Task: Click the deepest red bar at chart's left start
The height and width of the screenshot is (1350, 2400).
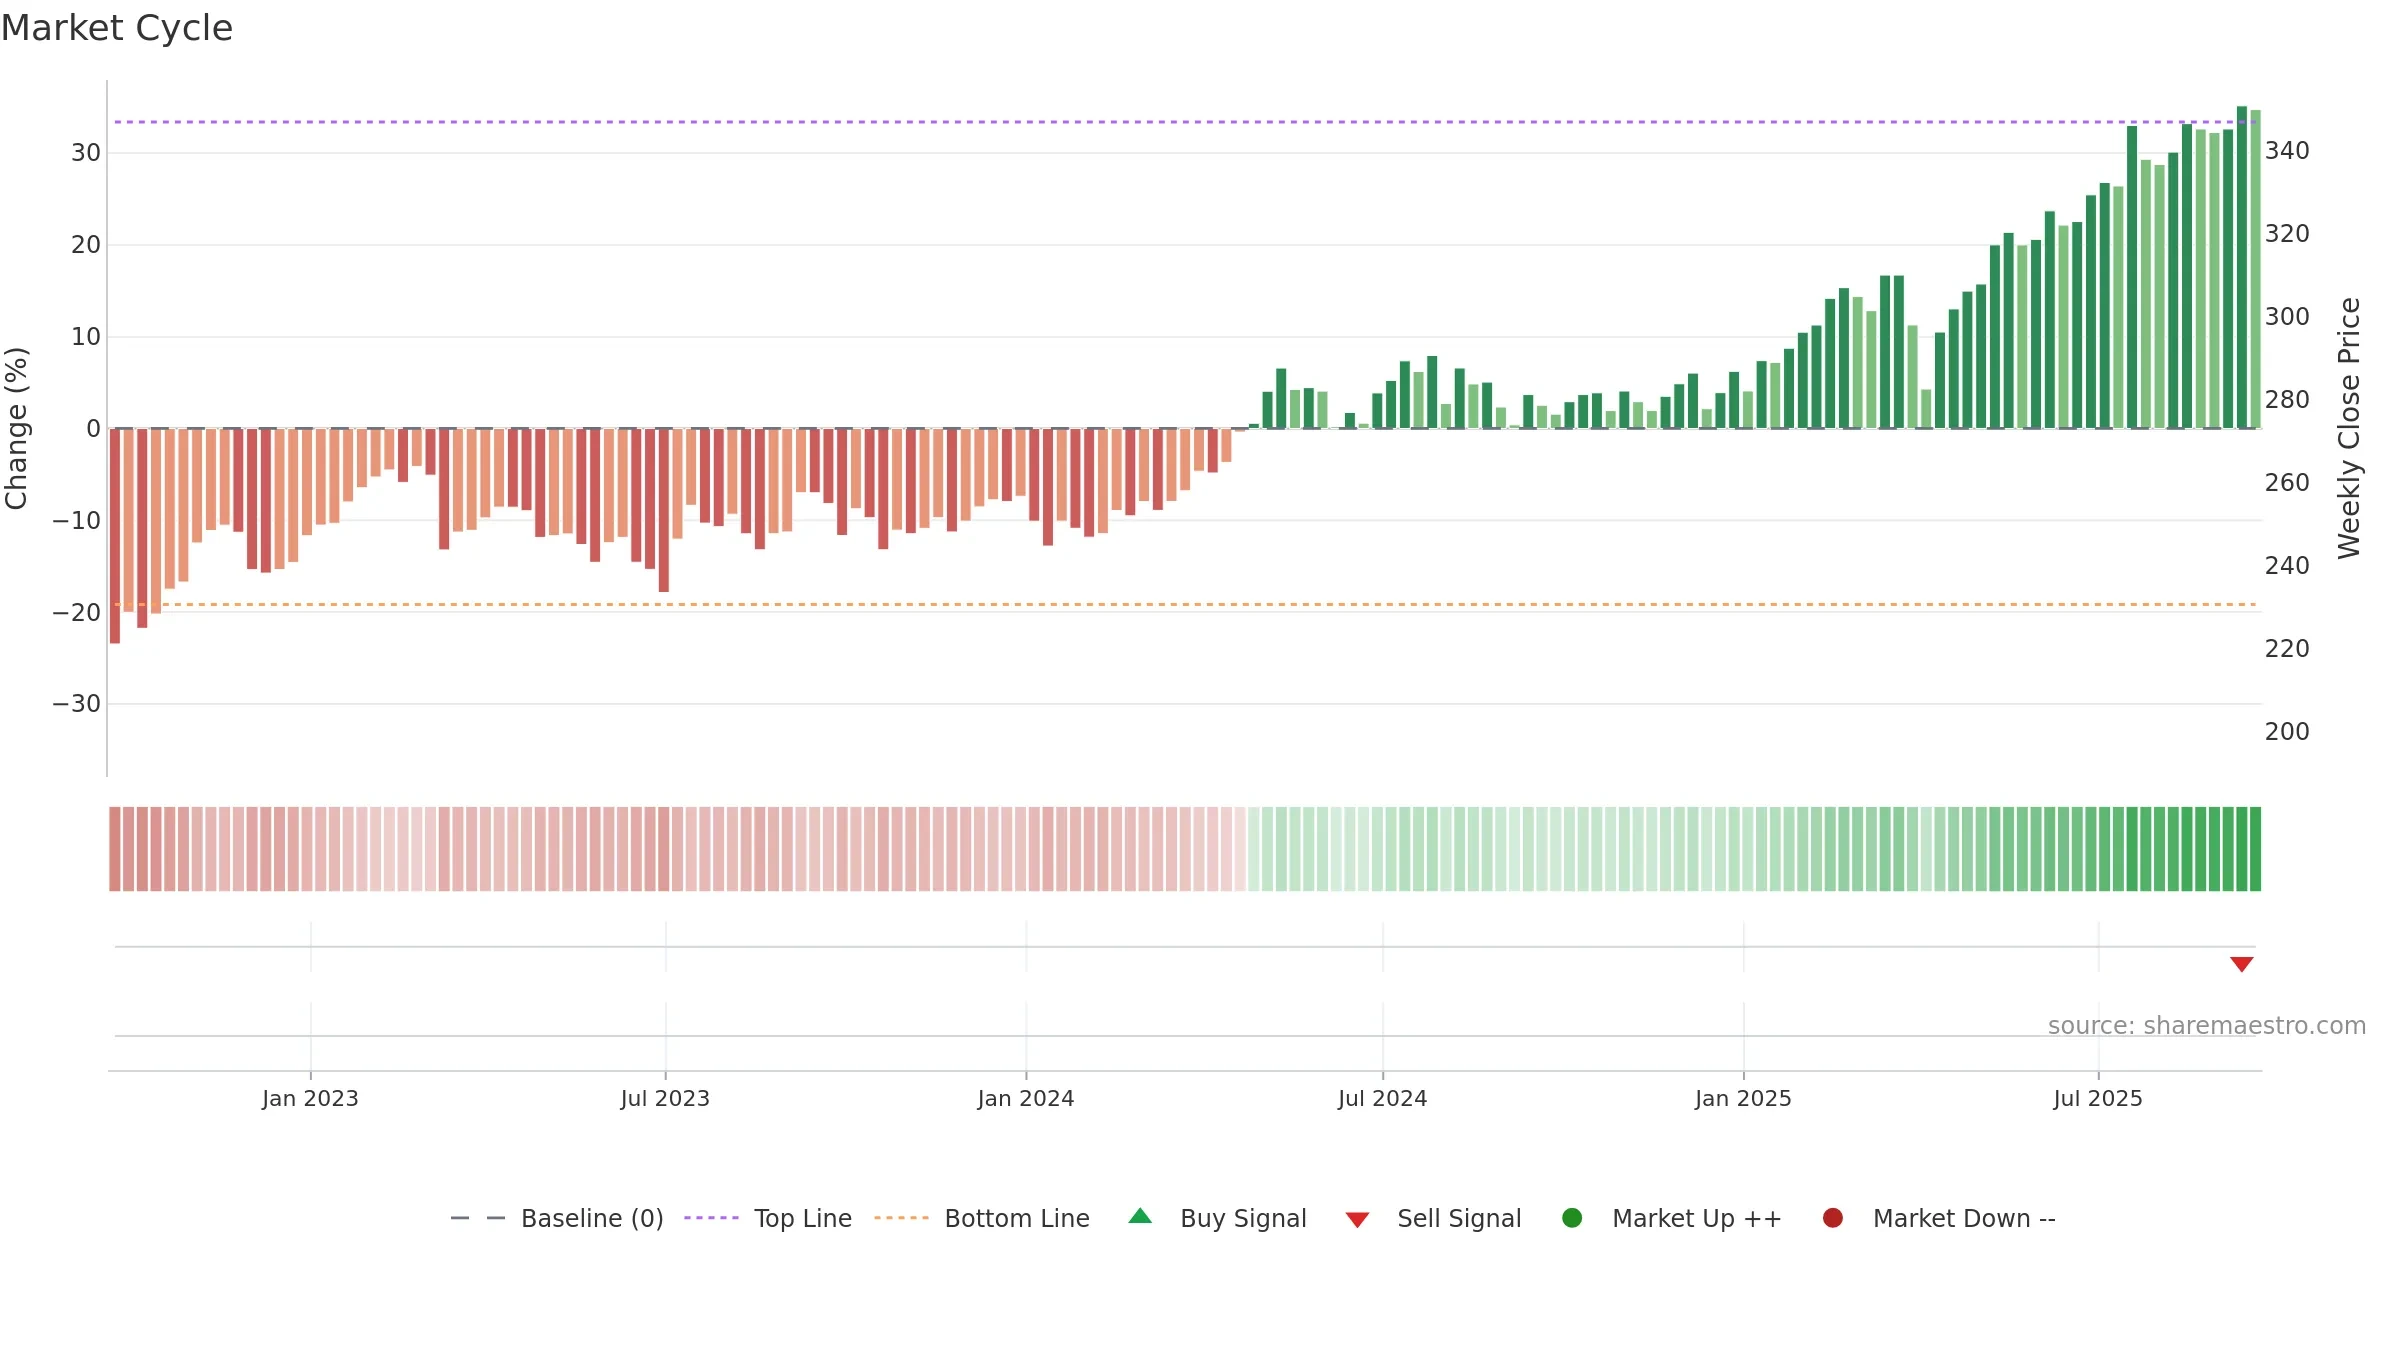Action: click(x=115, y=536)
